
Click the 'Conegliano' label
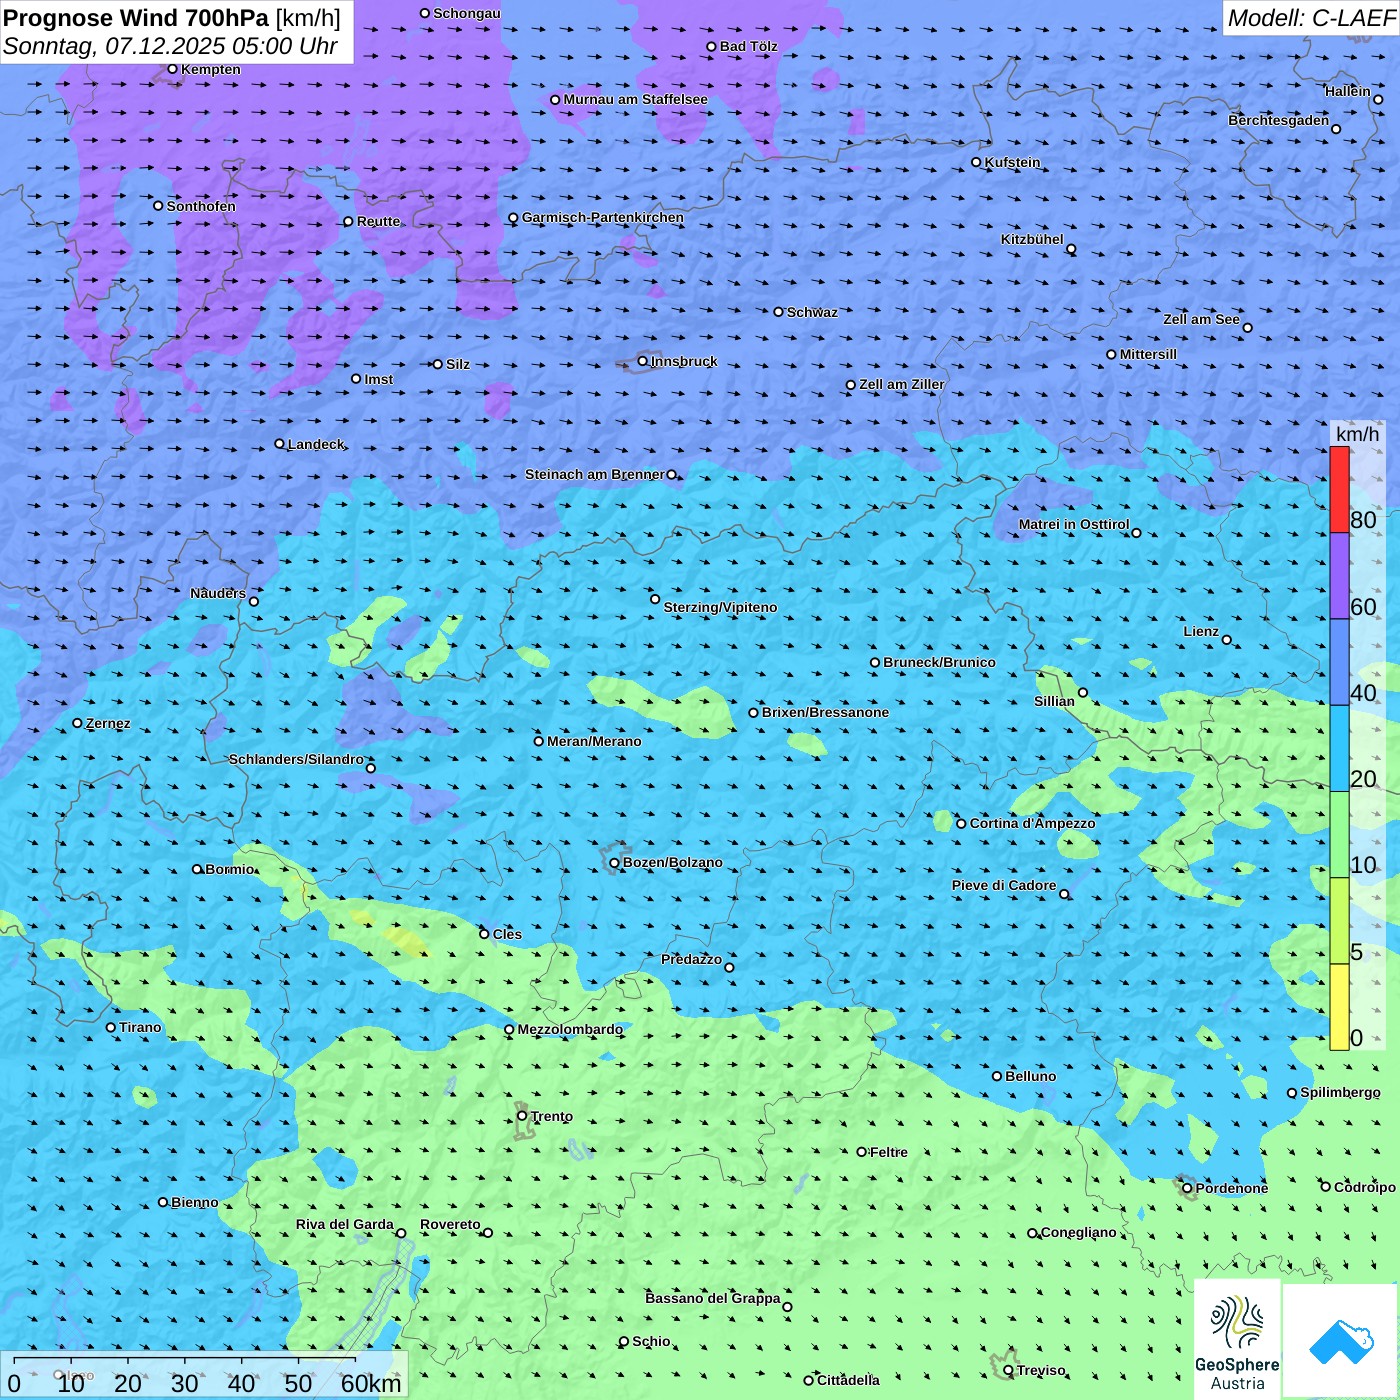point(1079,1232)
